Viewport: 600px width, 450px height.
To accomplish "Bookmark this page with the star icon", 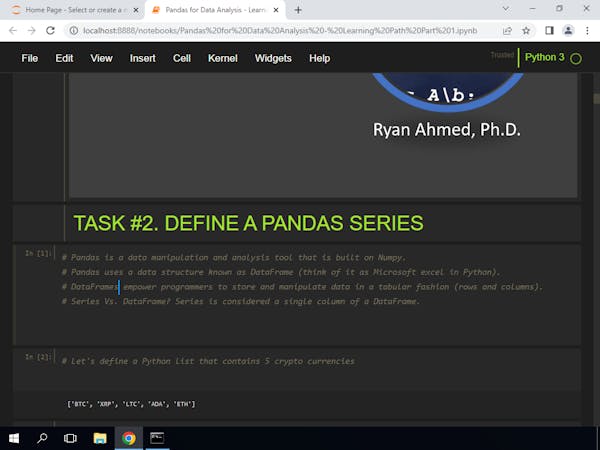I will 526,31.
